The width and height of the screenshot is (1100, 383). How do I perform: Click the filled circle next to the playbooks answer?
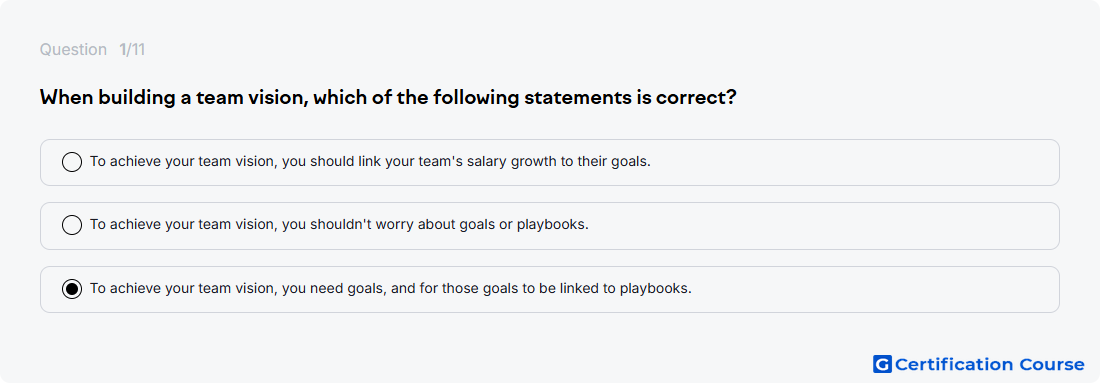[x=72, y=288]
